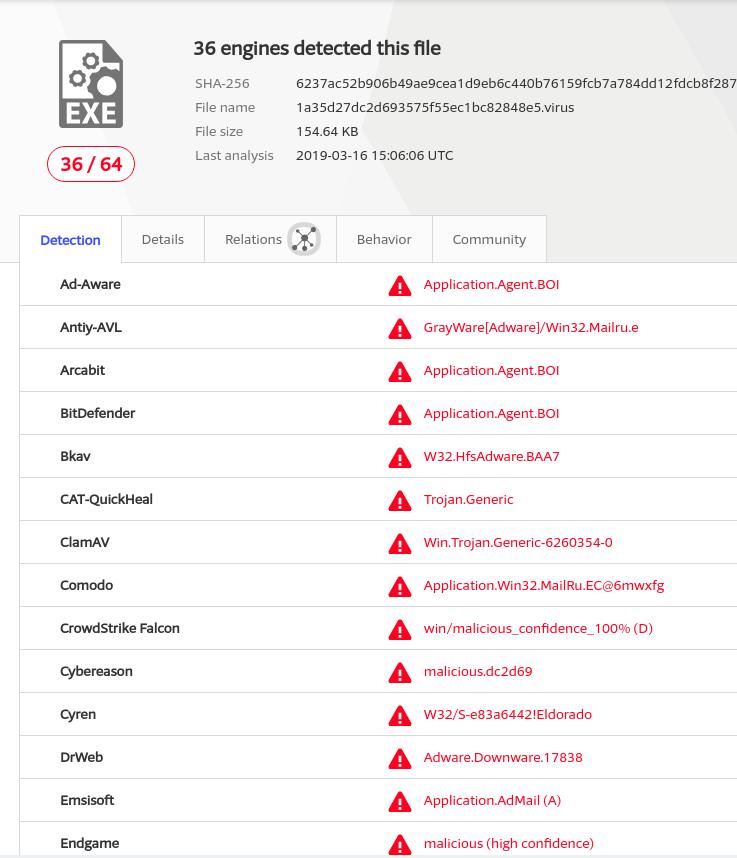Select the SHA-256 hash value
Viewport: 737px width, 858px height.
click(516, 83)
